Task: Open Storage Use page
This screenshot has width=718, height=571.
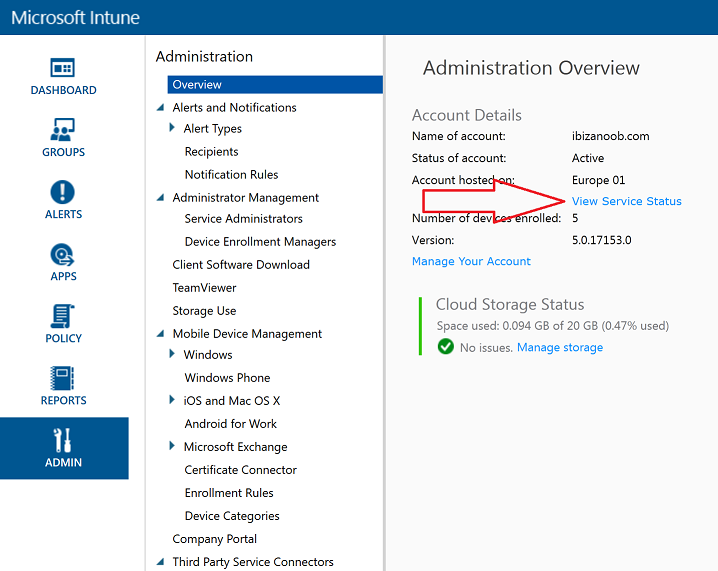Action: pyautogui.click(x=204, y=310)
